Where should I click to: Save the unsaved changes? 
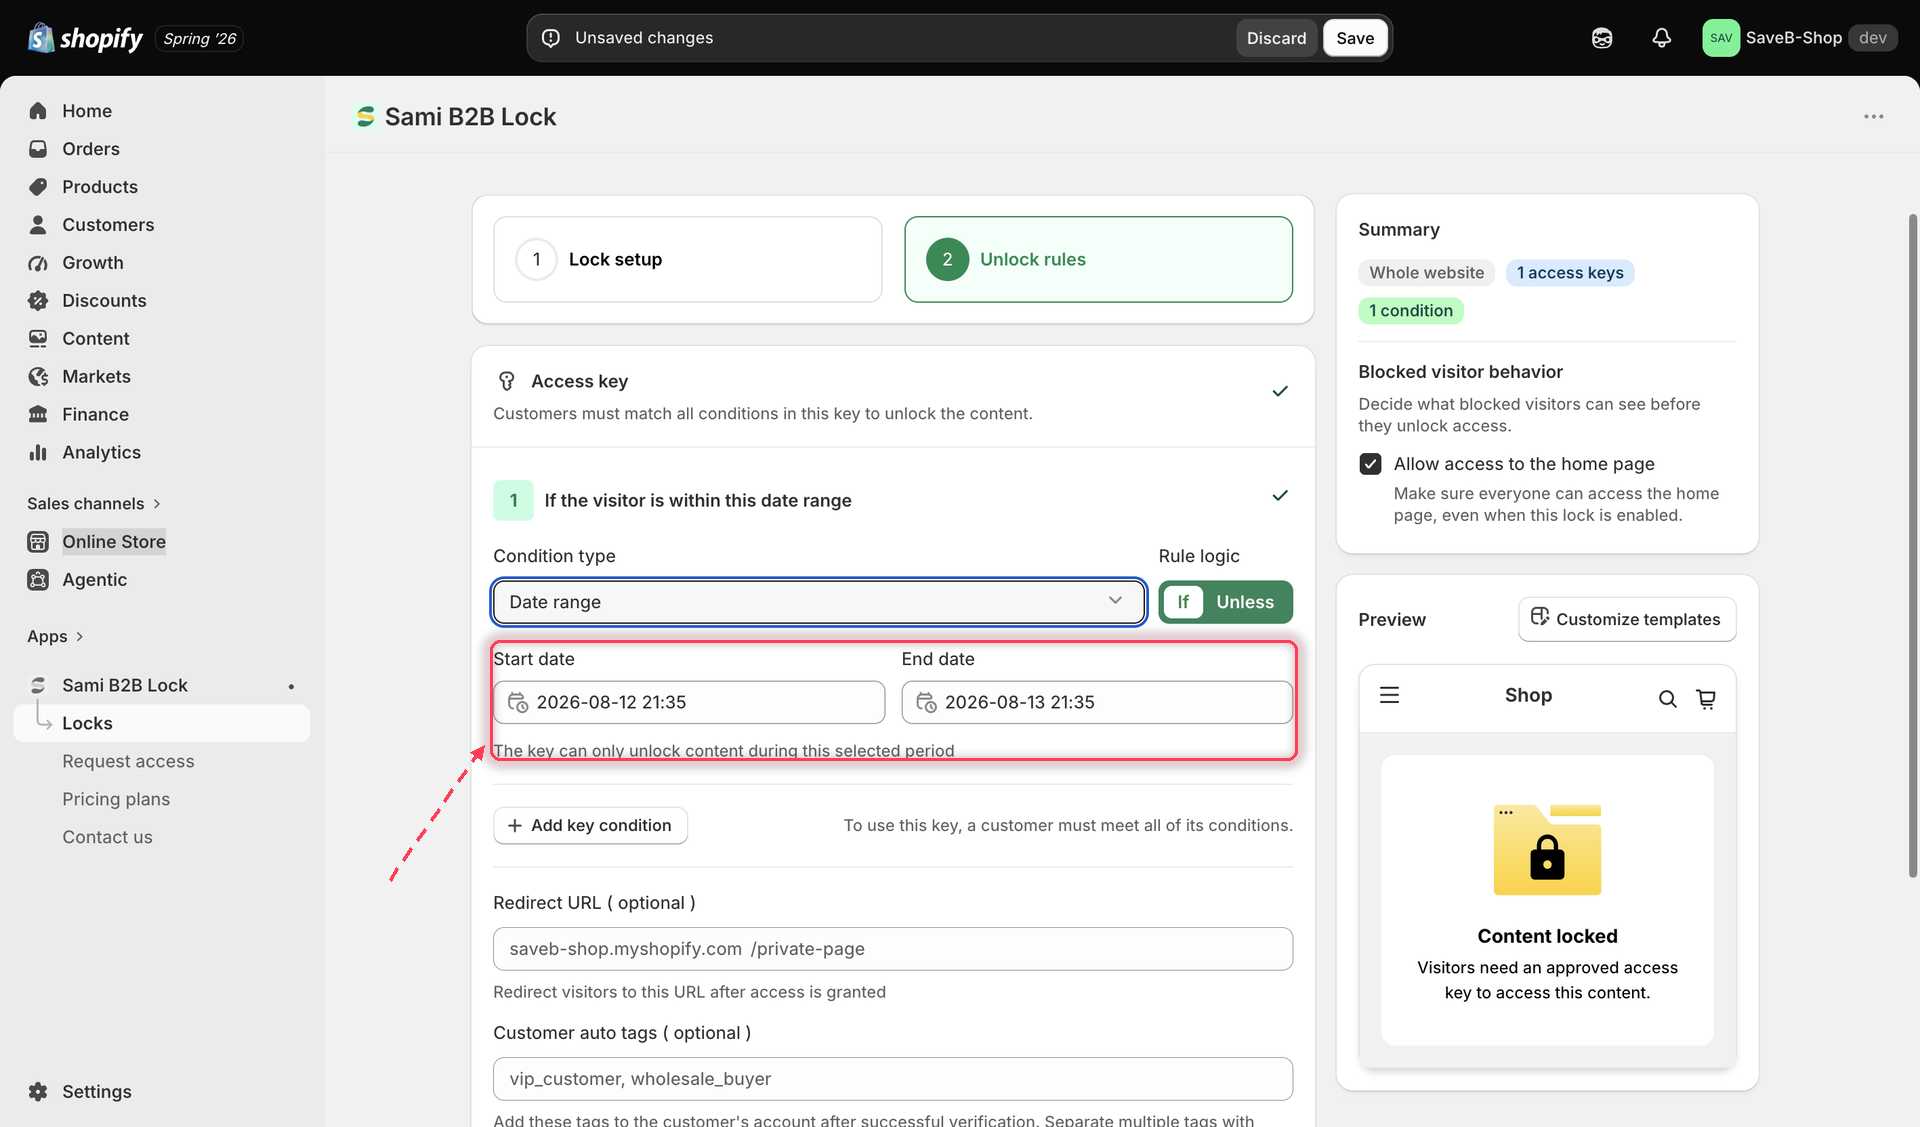click(1355, 38)
